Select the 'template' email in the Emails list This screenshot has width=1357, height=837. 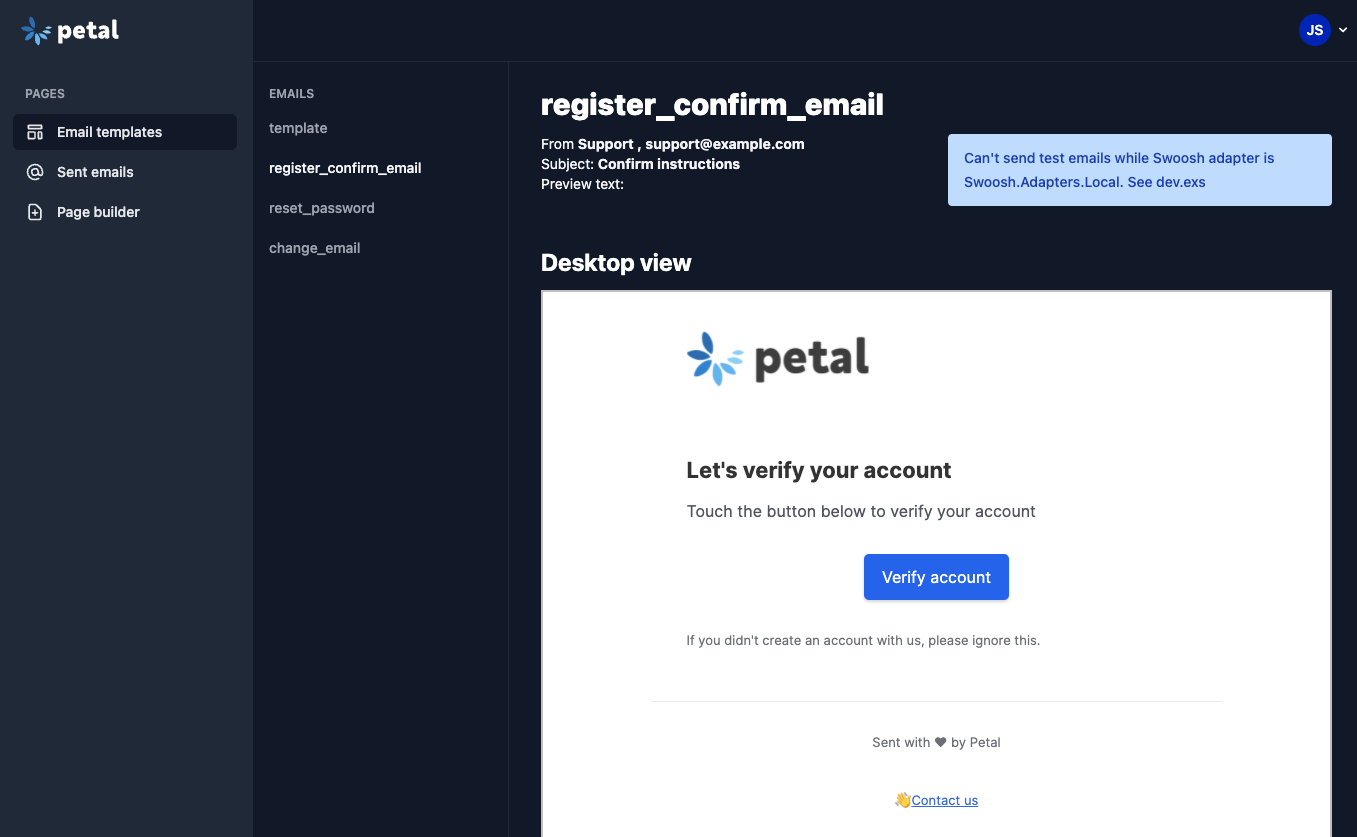pyautogui.click(x=297, y=128)
